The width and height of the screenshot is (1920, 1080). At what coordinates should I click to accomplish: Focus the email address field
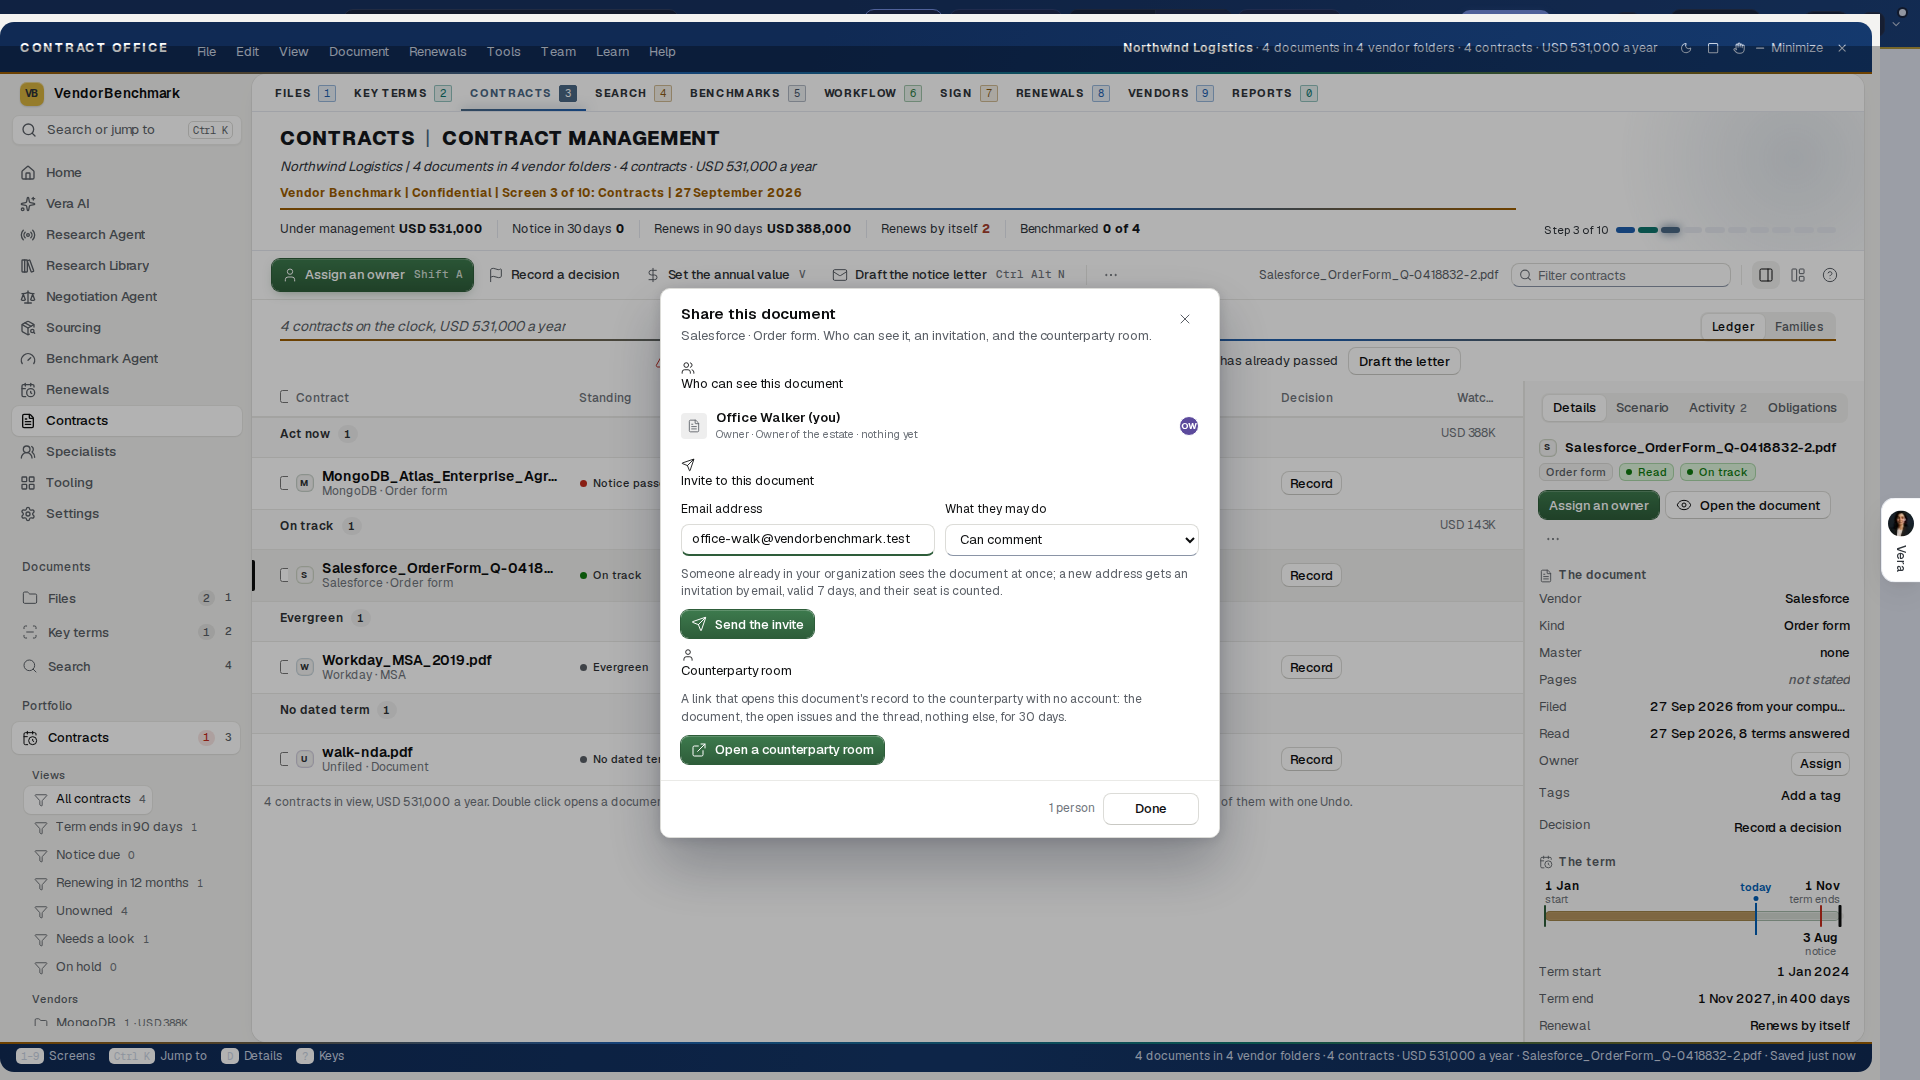click(807, 539)
